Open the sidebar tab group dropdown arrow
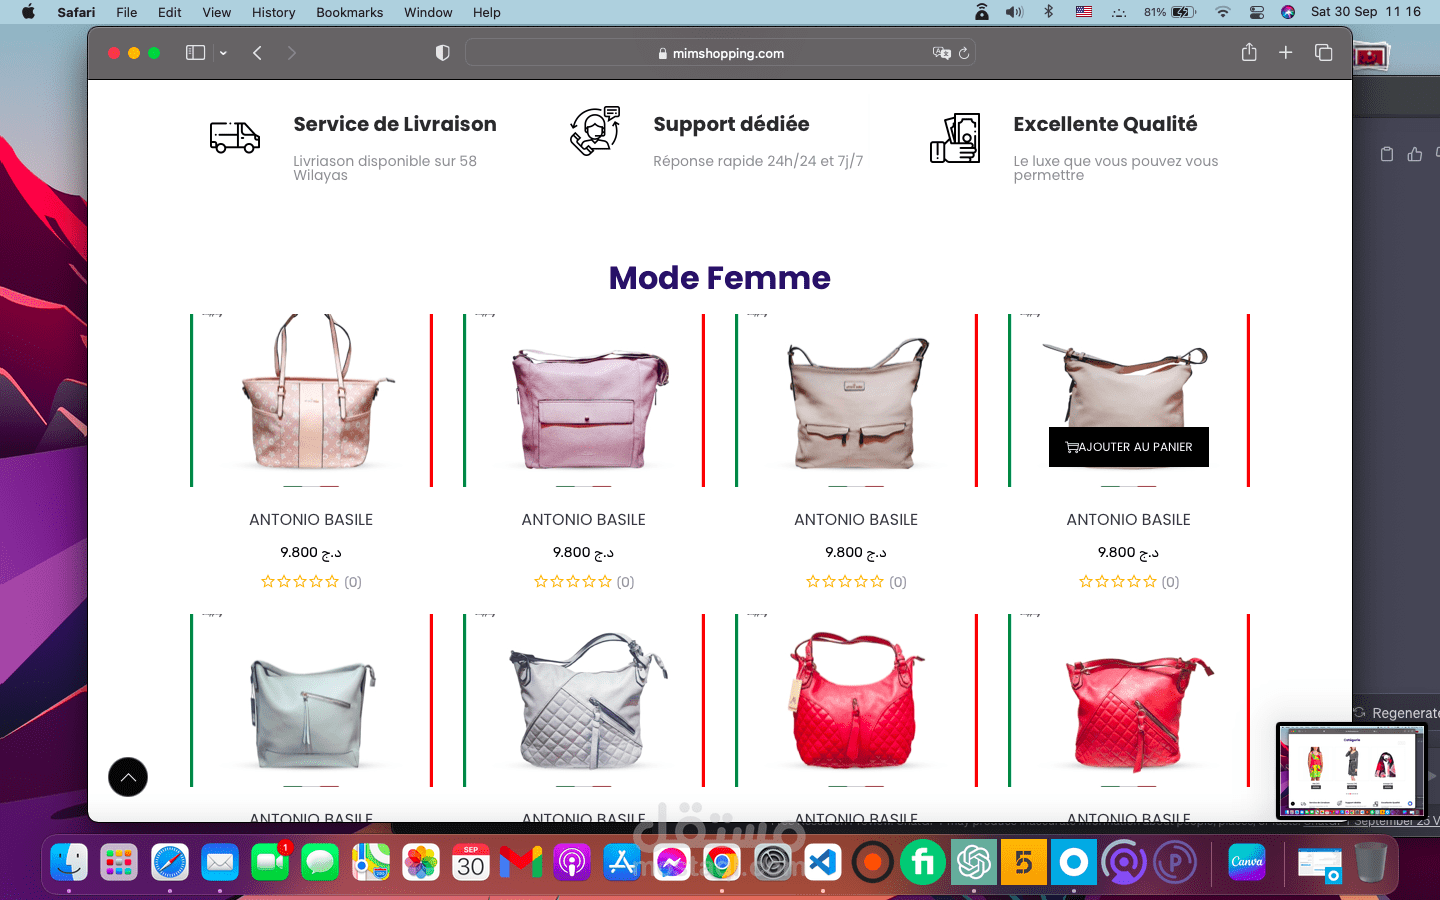This screenshot has width=1440, height=900. tap(223, 53)
